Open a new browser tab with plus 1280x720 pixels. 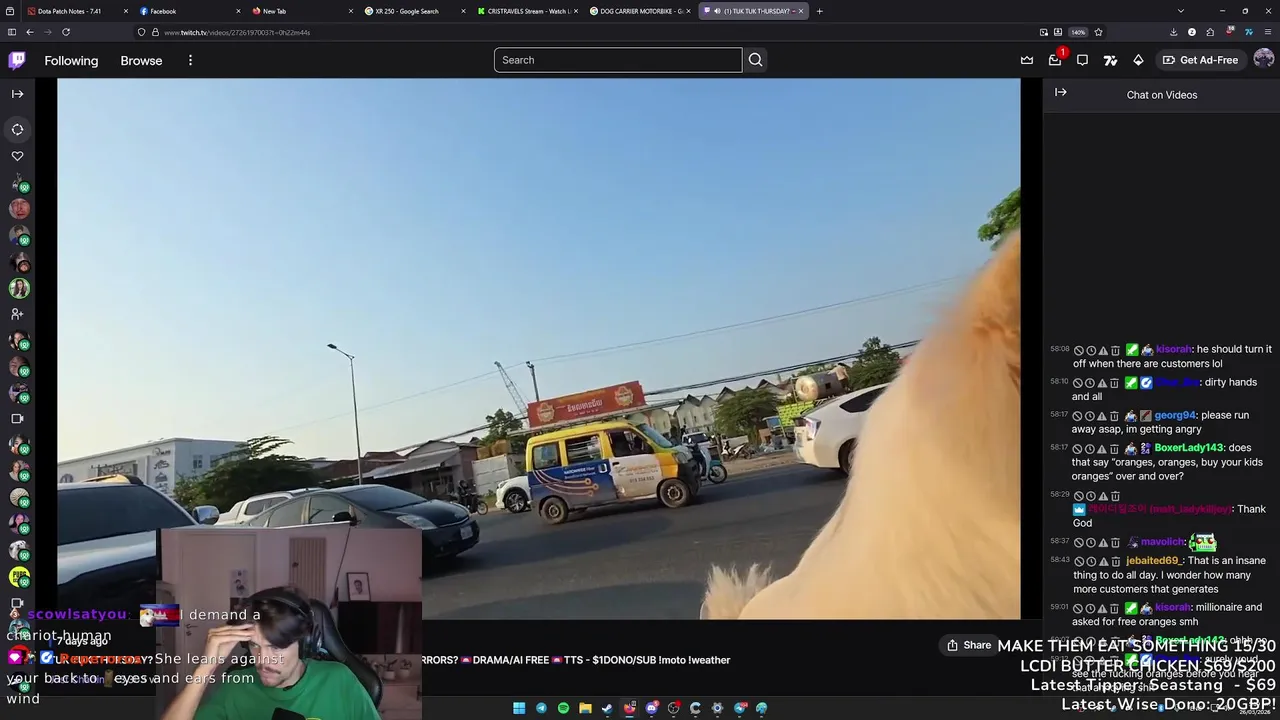[819, 11]
